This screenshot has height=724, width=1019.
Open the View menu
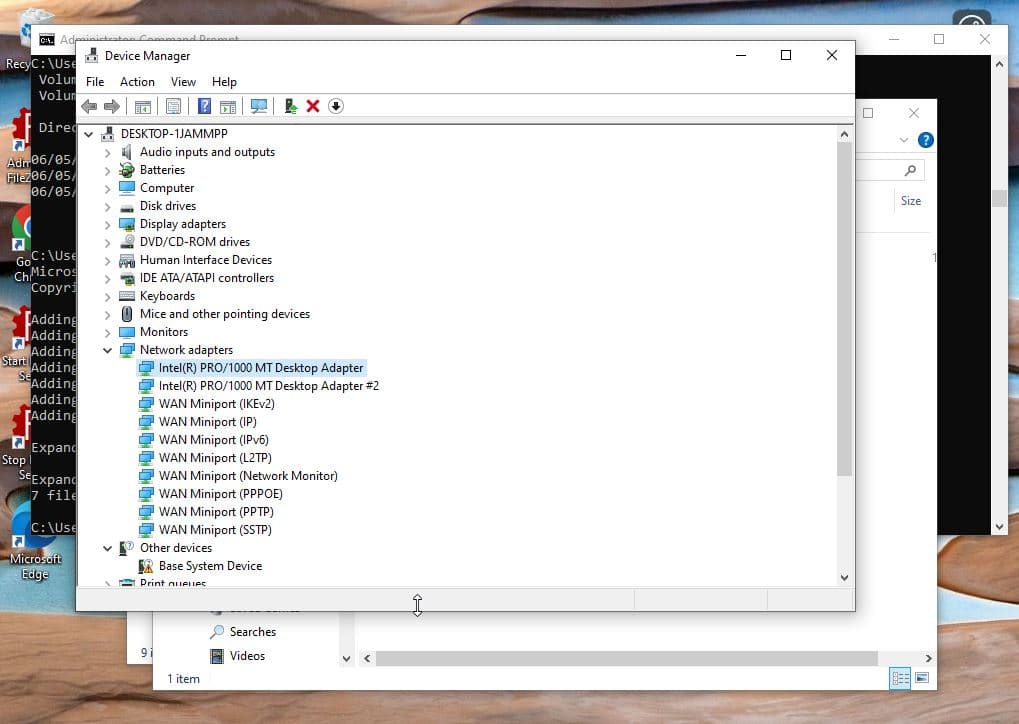click(183, 82)
